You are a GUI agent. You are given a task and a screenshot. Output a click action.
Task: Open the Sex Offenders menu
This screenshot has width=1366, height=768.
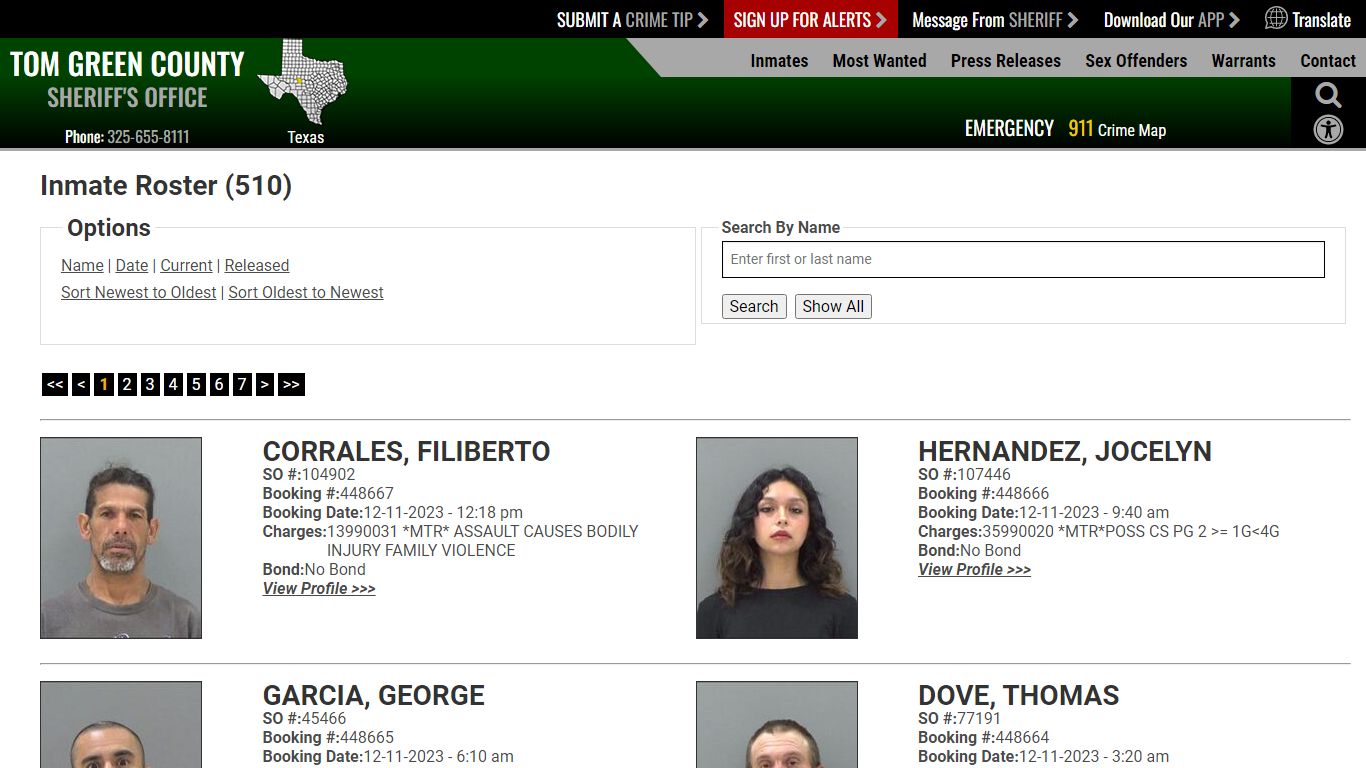(1136, 61)
